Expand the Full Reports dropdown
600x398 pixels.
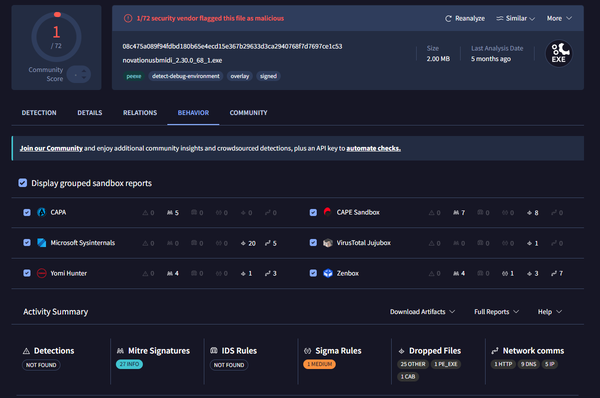click(496, 312)
